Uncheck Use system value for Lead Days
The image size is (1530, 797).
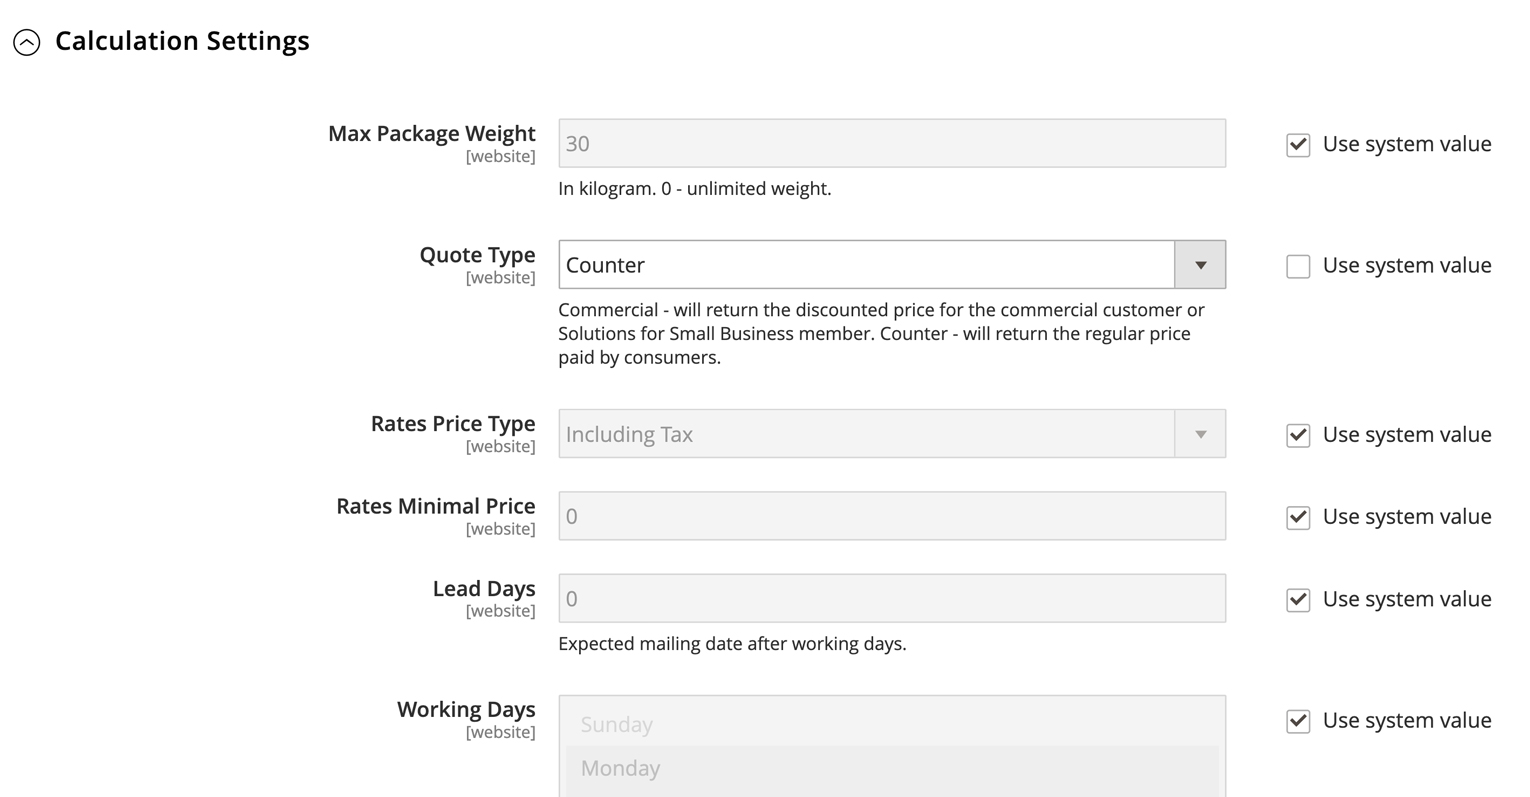tap(1298, 600)
